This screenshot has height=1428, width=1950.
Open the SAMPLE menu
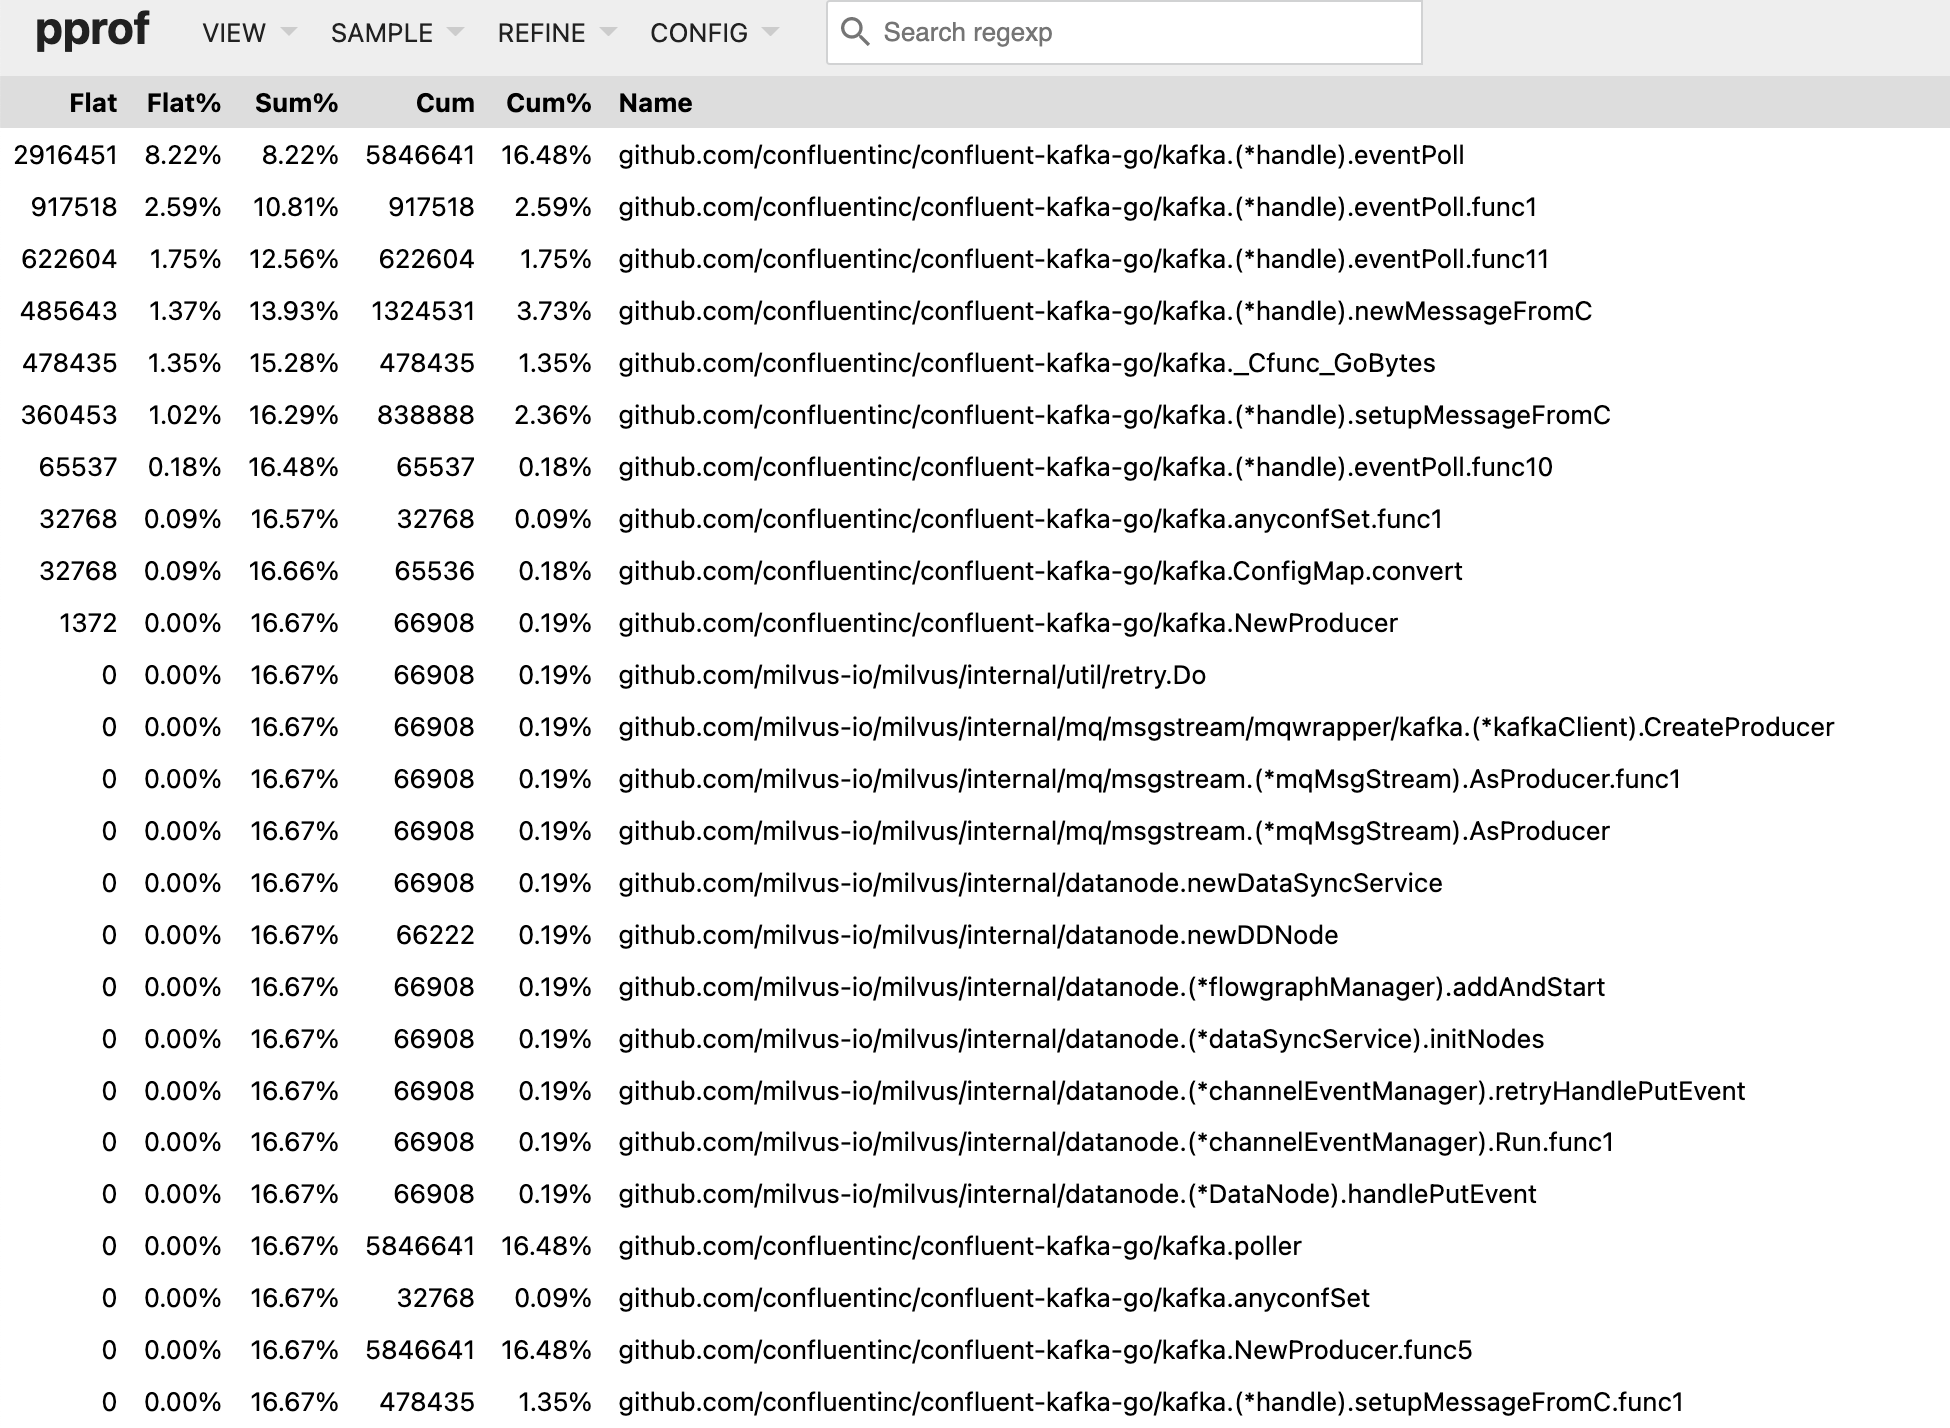(381, 32)
